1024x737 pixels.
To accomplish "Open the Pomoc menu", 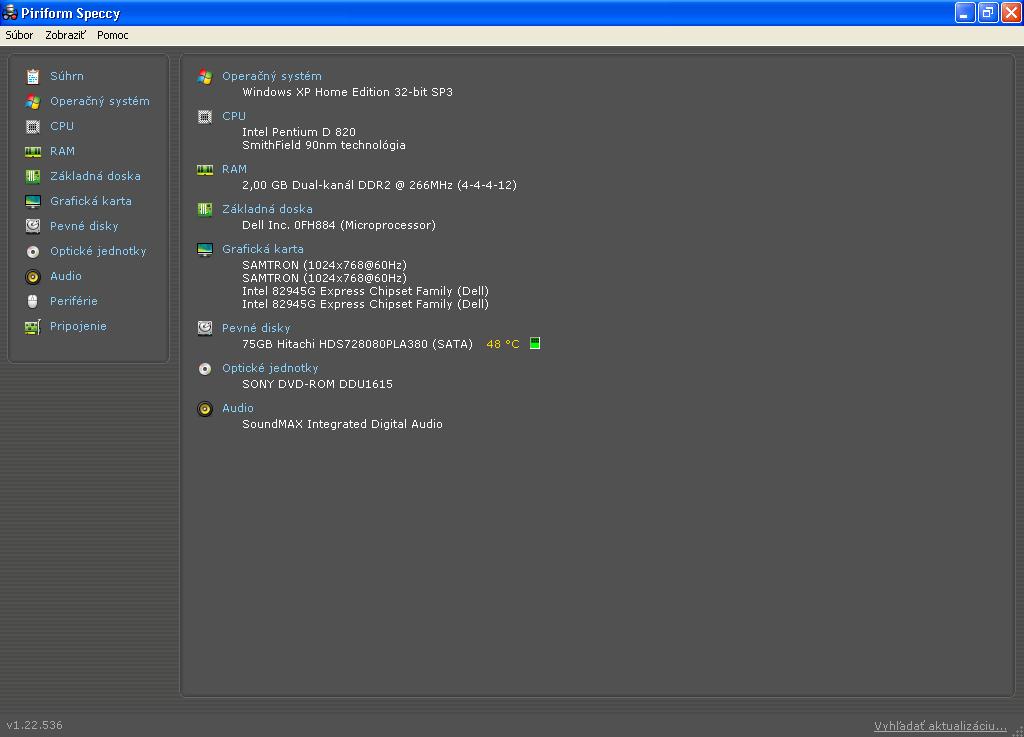I will (x=112, y=35).
